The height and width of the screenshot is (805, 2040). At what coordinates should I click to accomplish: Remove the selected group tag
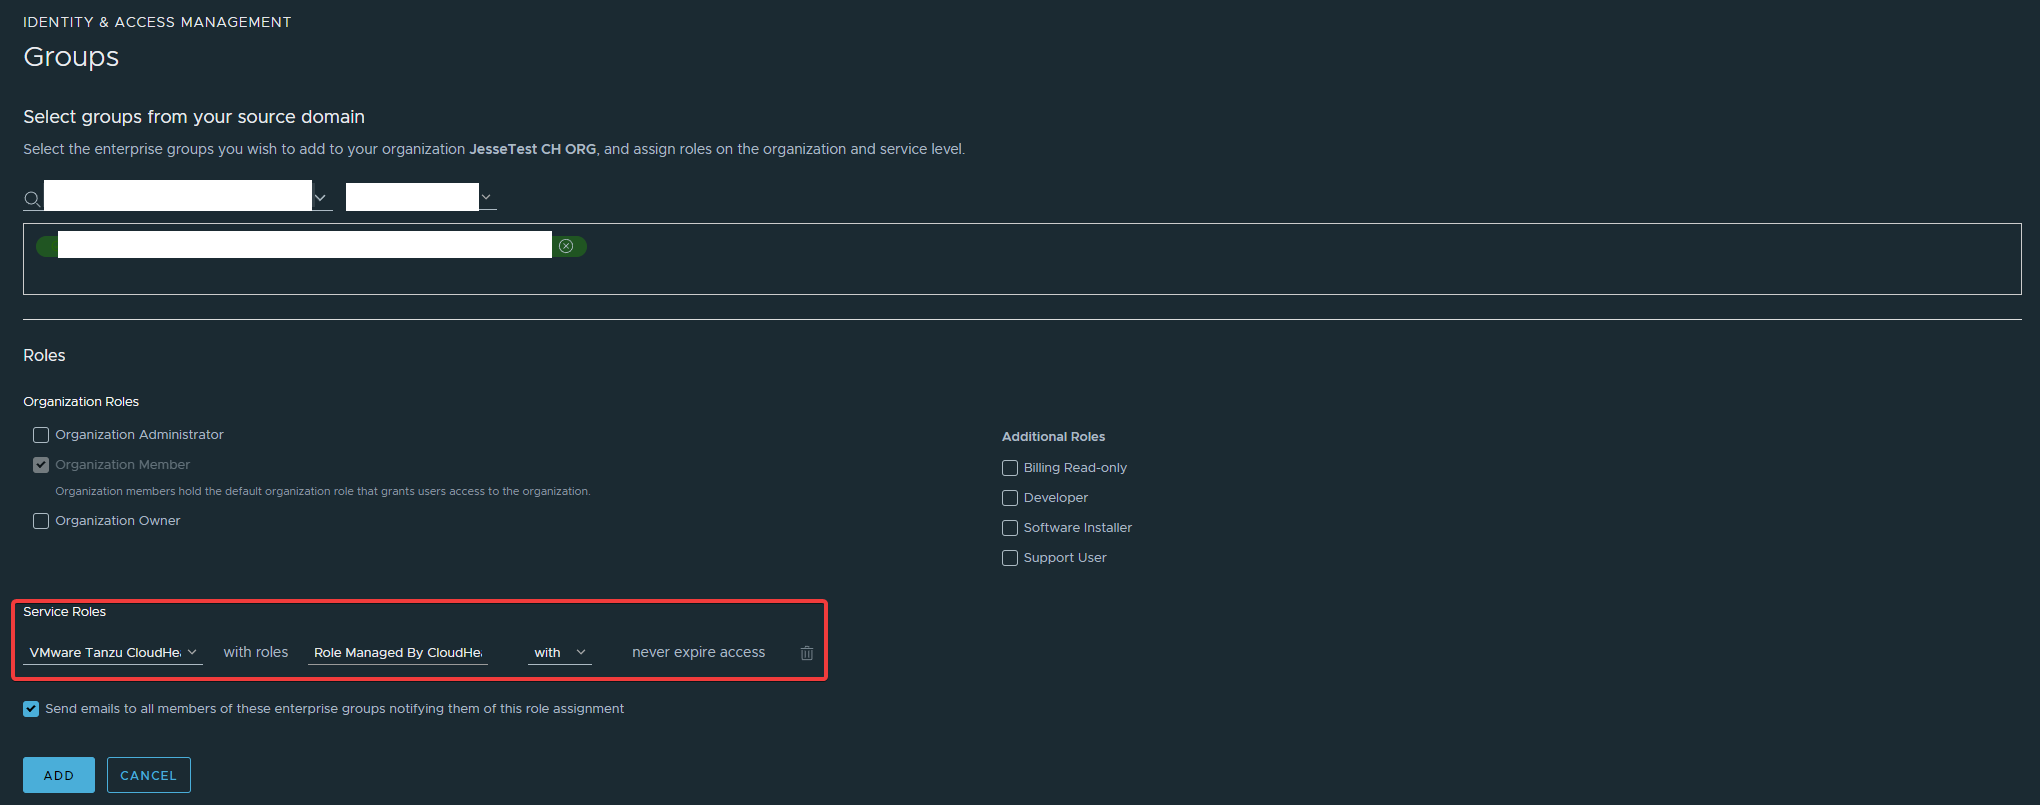(x=566, y=246)
